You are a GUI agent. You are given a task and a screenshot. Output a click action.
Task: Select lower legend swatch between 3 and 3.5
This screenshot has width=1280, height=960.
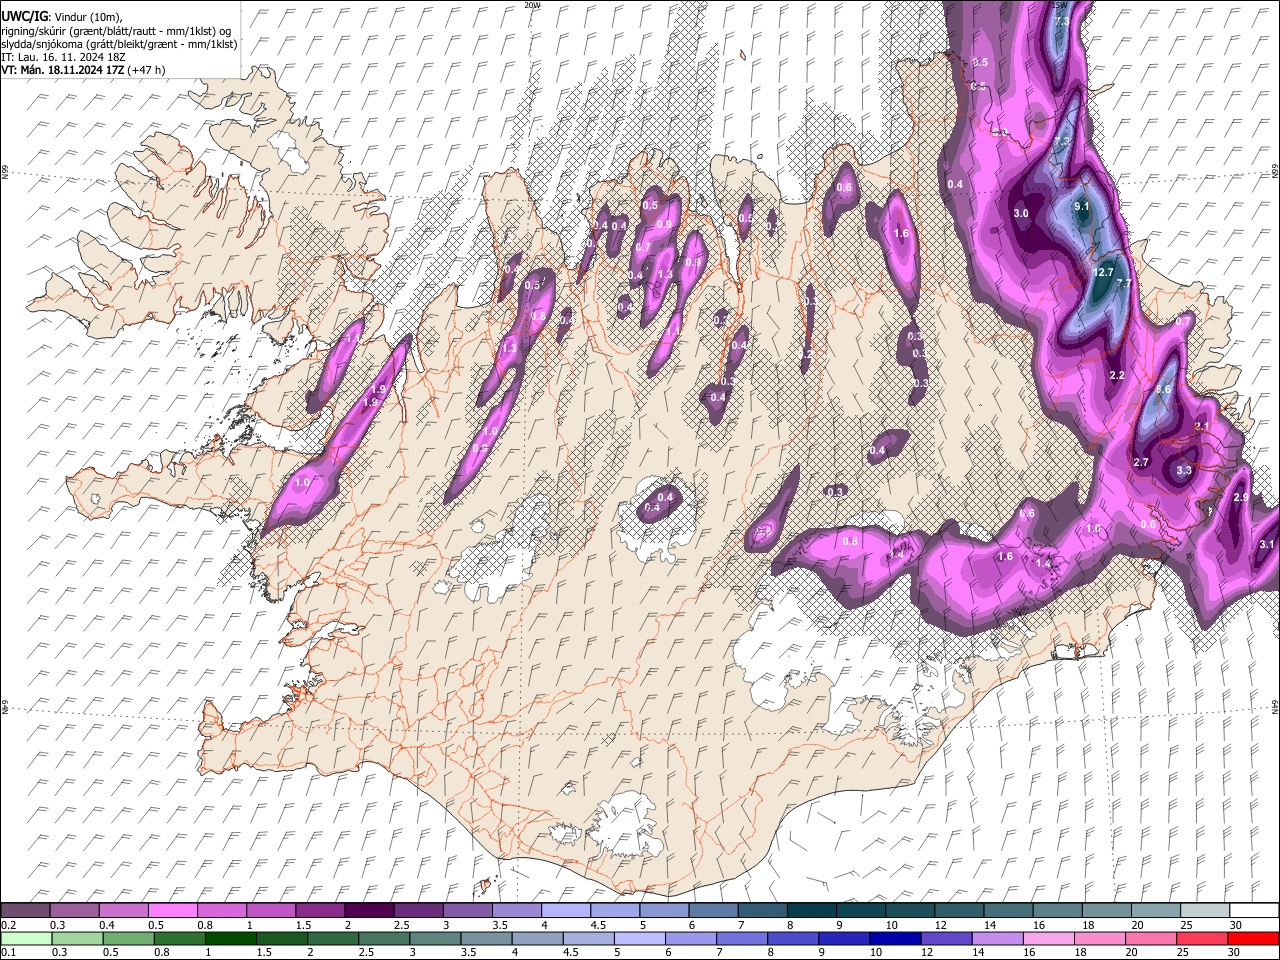tap(435, 938)
